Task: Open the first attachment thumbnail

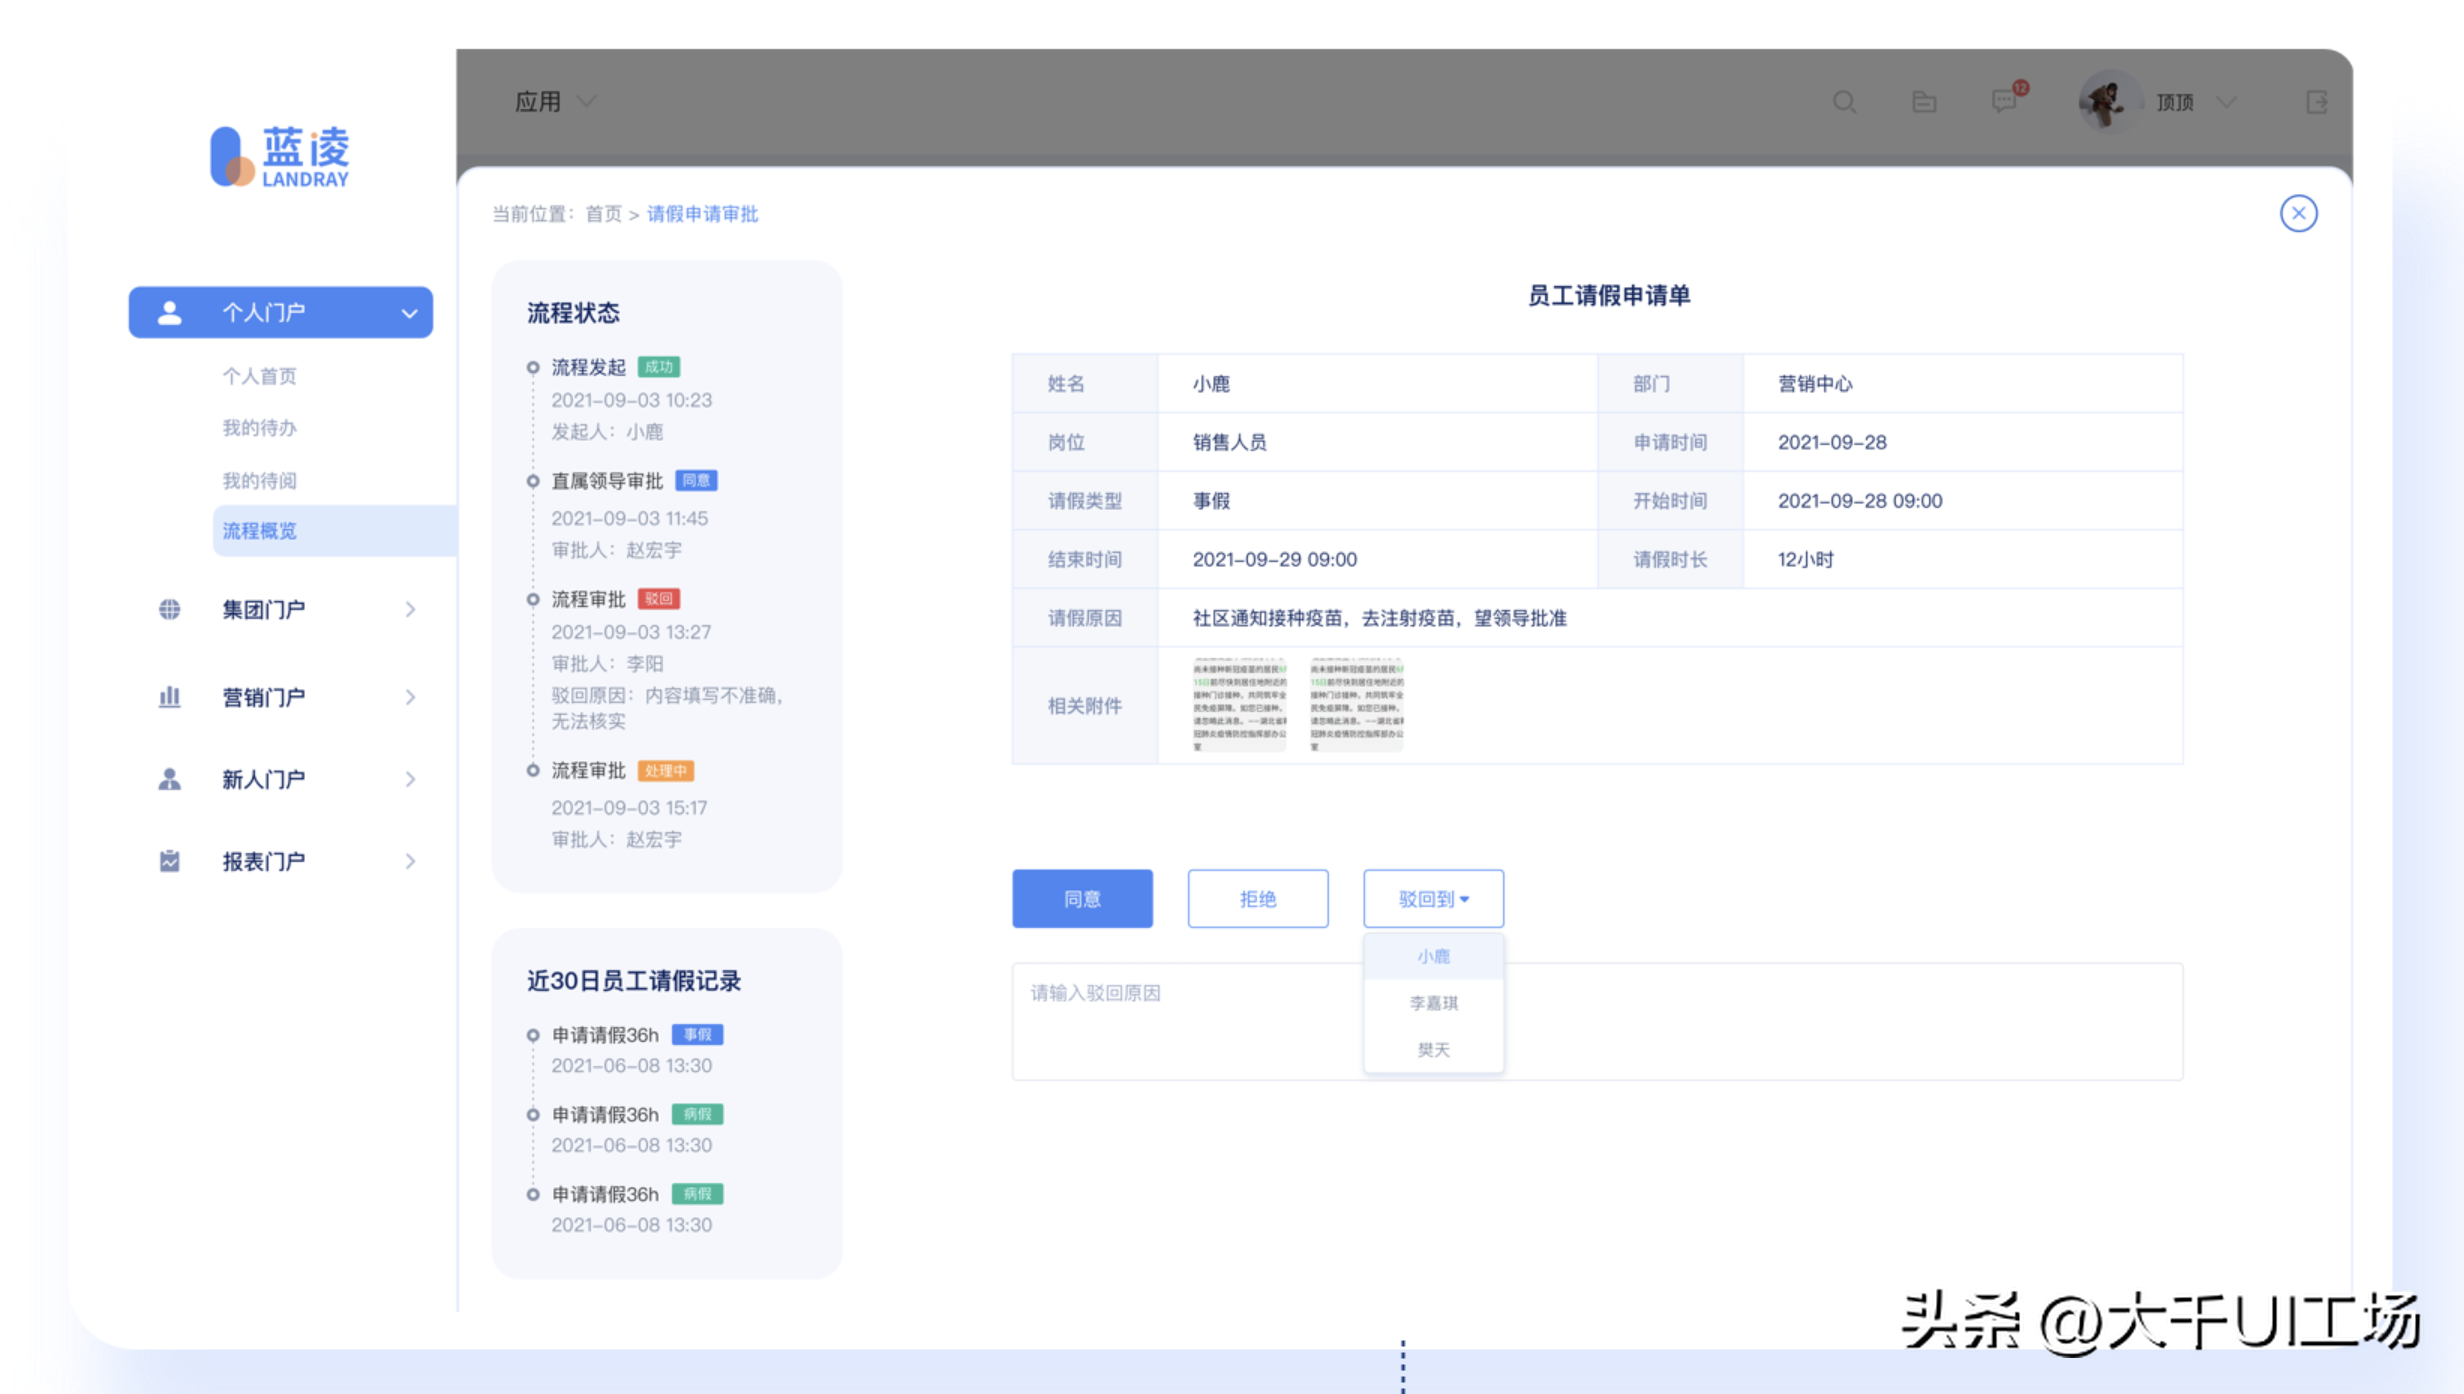Action: (x=1238, y=705)
